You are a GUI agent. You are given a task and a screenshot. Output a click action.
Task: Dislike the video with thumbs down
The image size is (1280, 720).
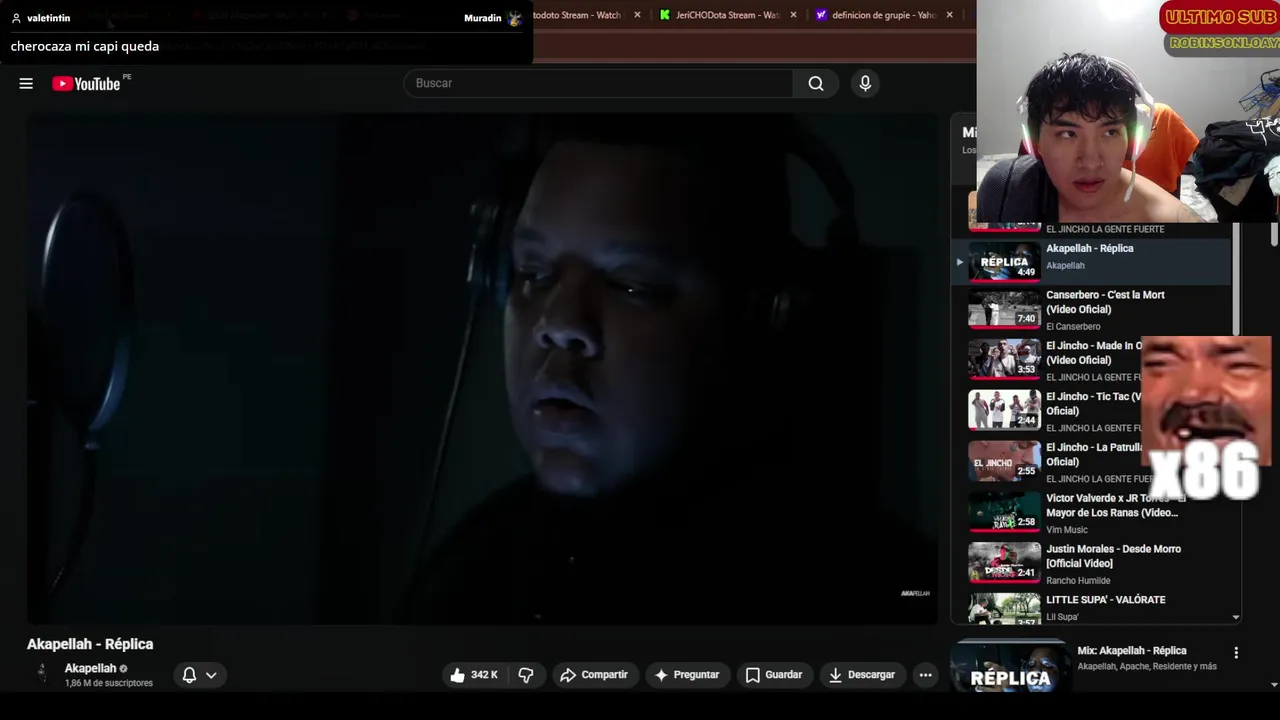(526, 675)
